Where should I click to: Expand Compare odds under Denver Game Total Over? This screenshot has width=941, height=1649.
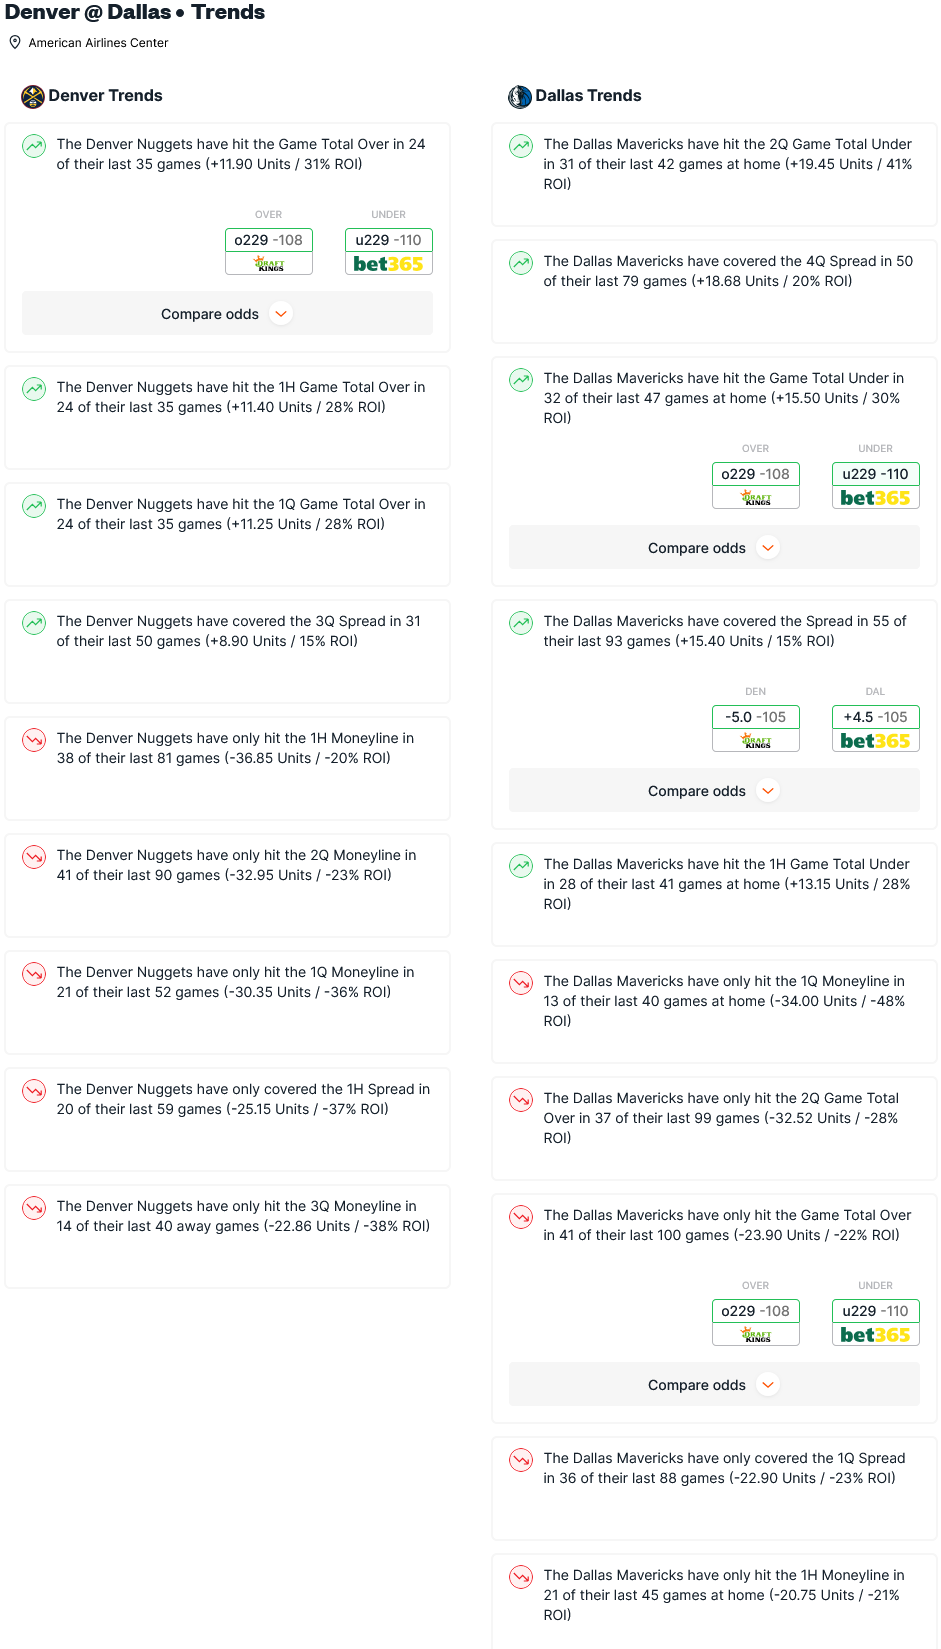click(x=227, y=314)
